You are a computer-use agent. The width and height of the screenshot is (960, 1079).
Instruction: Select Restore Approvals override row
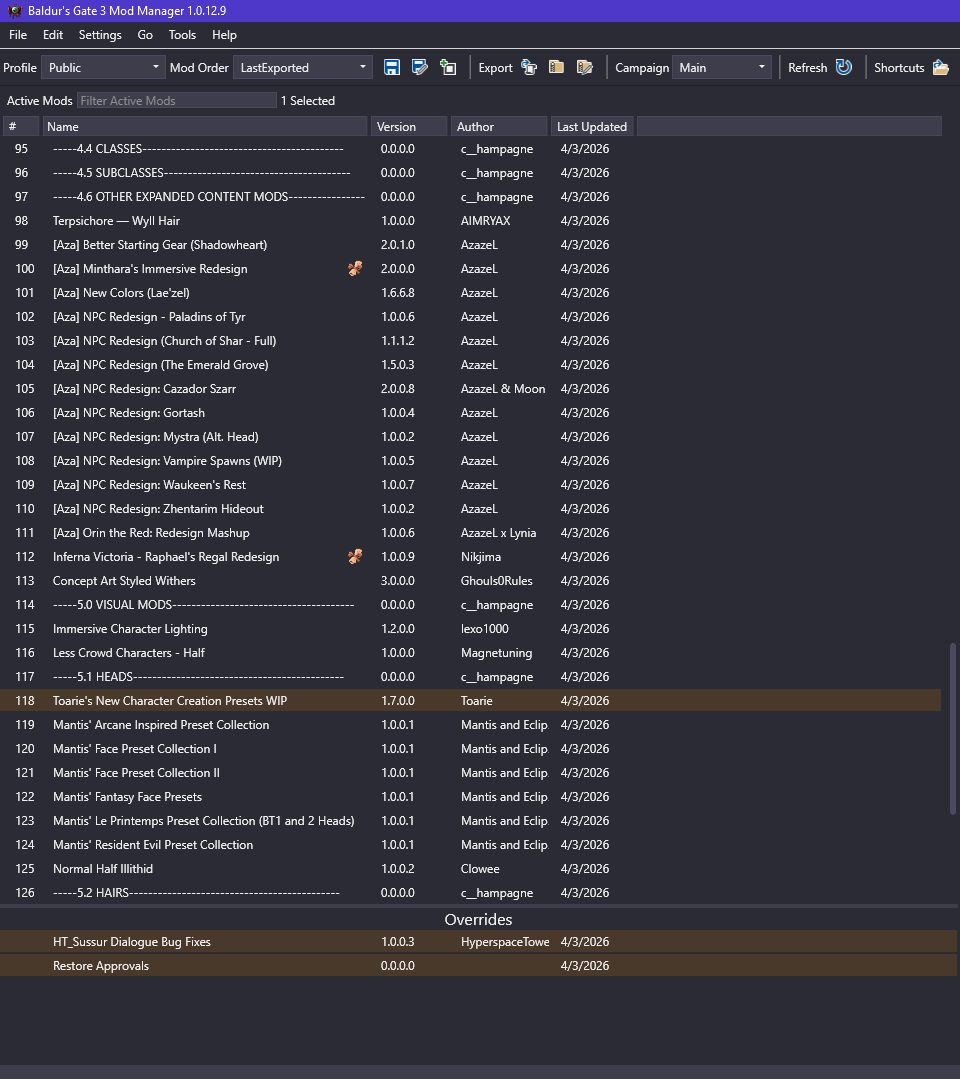[478, 966]
